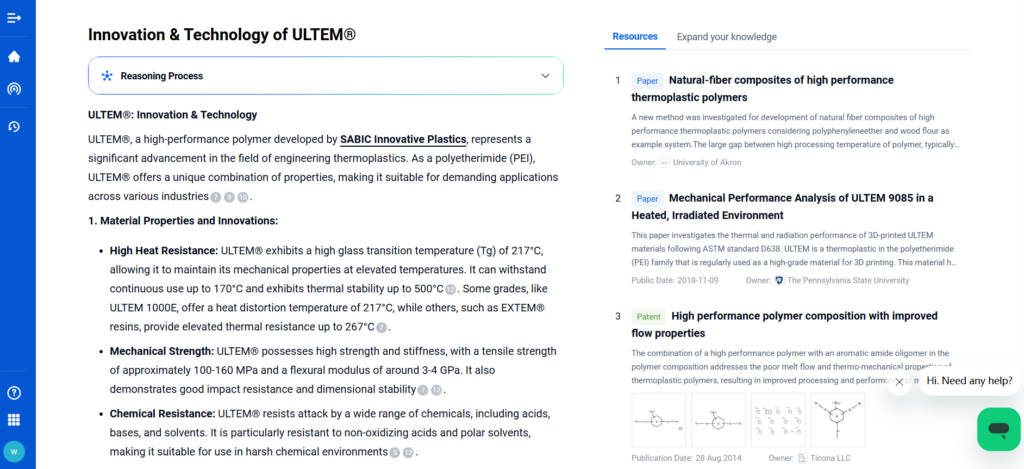Click the user avatar 'W' icon
Image resolution: width=1024 pixels, height=469 pixels.
coord(14,450)
